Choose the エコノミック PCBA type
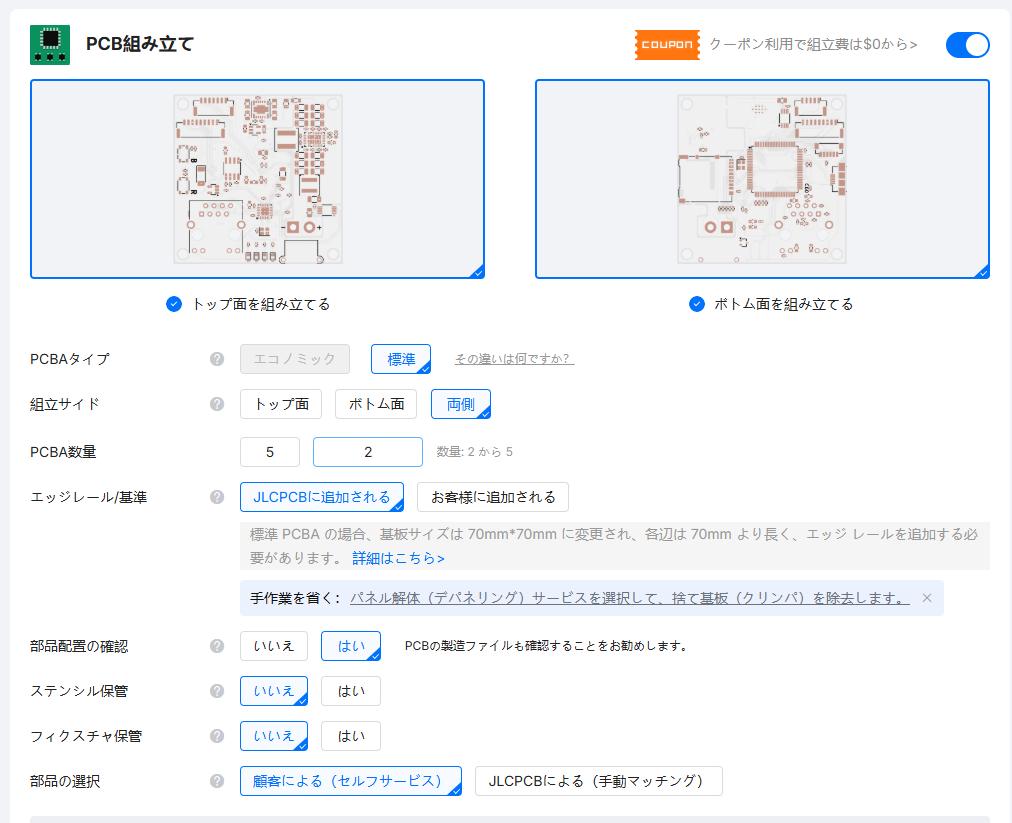1012x823 pixels. (x=295, y=359)
